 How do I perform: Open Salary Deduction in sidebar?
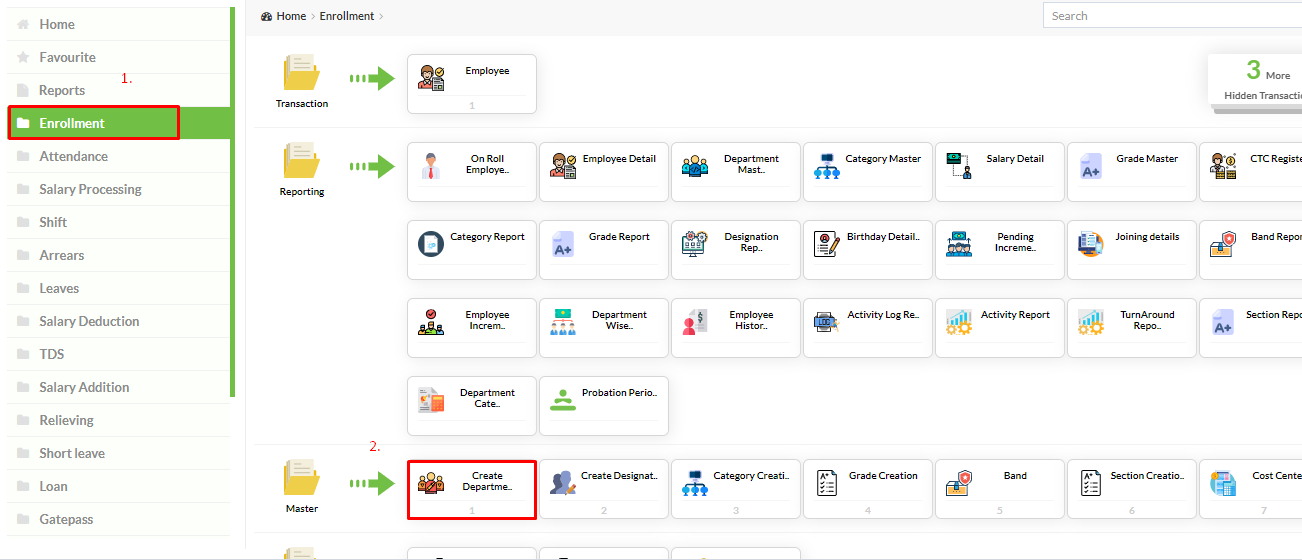coord(119,321)
